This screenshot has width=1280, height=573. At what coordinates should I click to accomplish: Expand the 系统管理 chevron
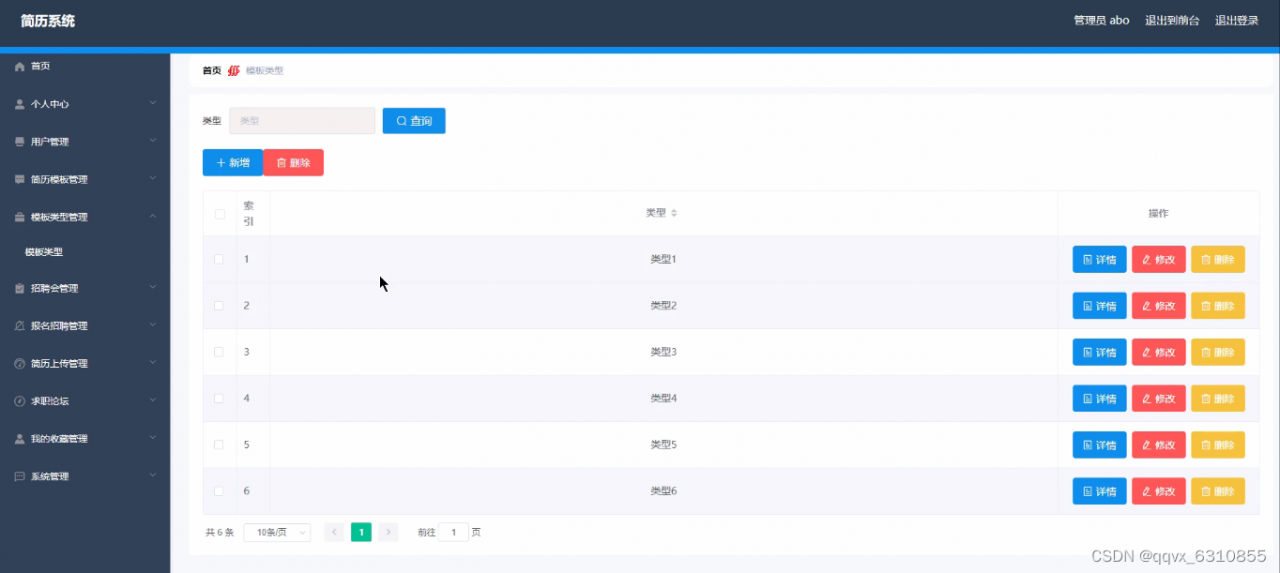click(x=153, y=476)
